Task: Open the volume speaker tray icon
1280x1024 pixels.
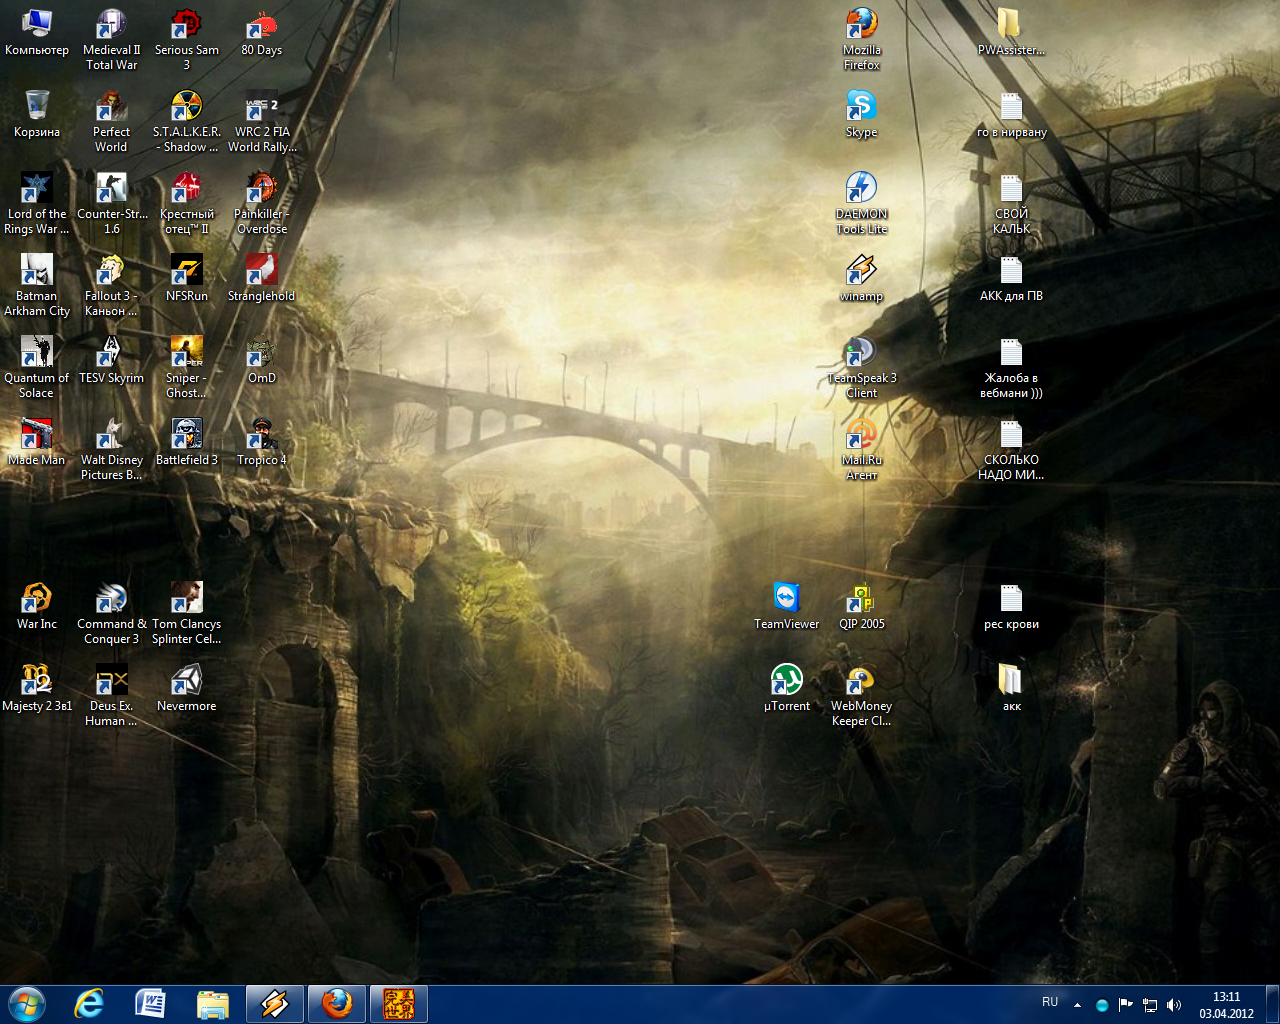Action: coord(1174,1005)
